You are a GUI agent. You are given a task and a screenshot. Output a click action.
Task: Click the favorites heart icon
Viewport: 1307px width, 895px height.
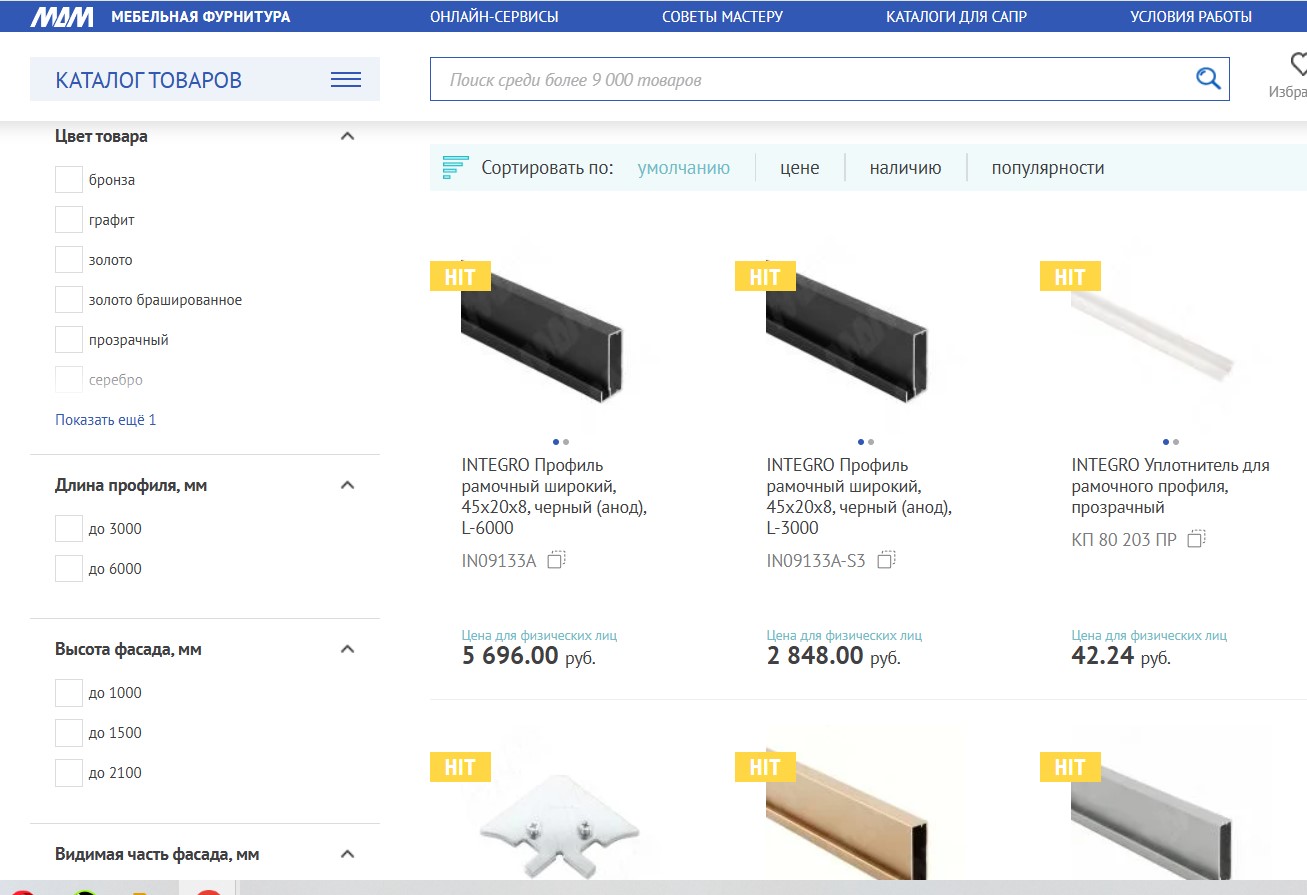1298,65
